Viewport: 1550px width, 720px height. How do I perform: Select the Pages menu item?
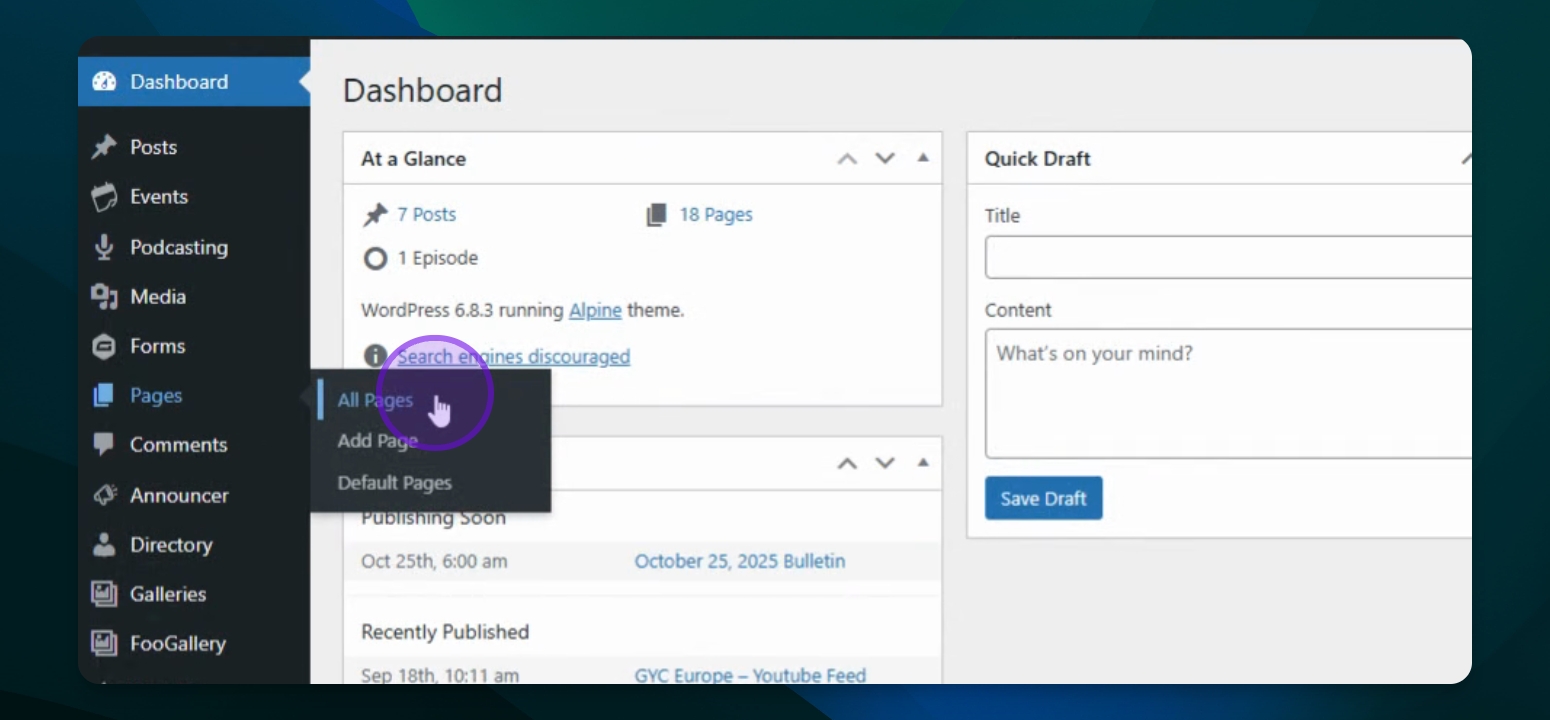click(x=194, y=396)
